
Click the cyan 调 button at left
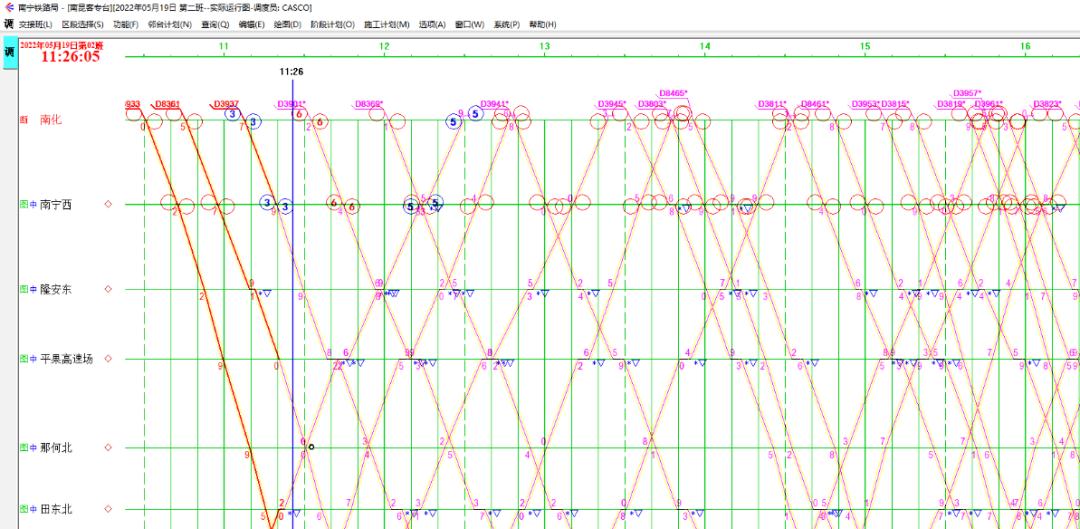(x=9, y=53)
